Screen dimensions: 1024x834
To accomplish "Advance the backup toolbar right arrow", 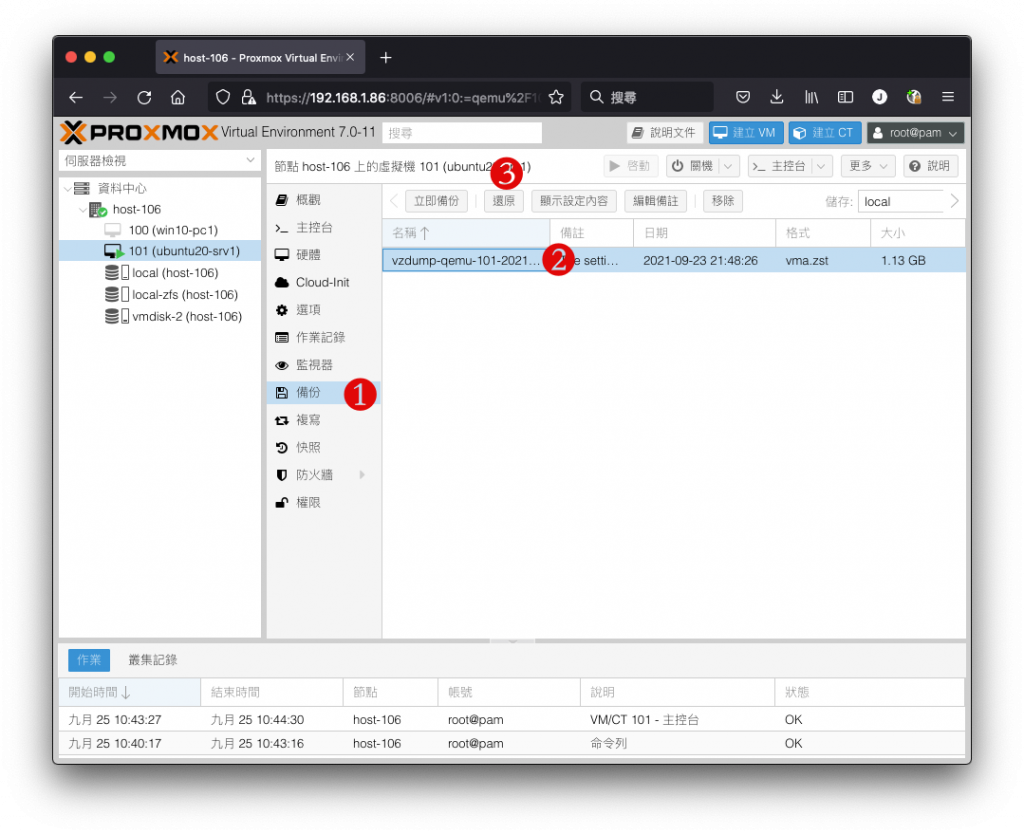I will click(955, 201).
